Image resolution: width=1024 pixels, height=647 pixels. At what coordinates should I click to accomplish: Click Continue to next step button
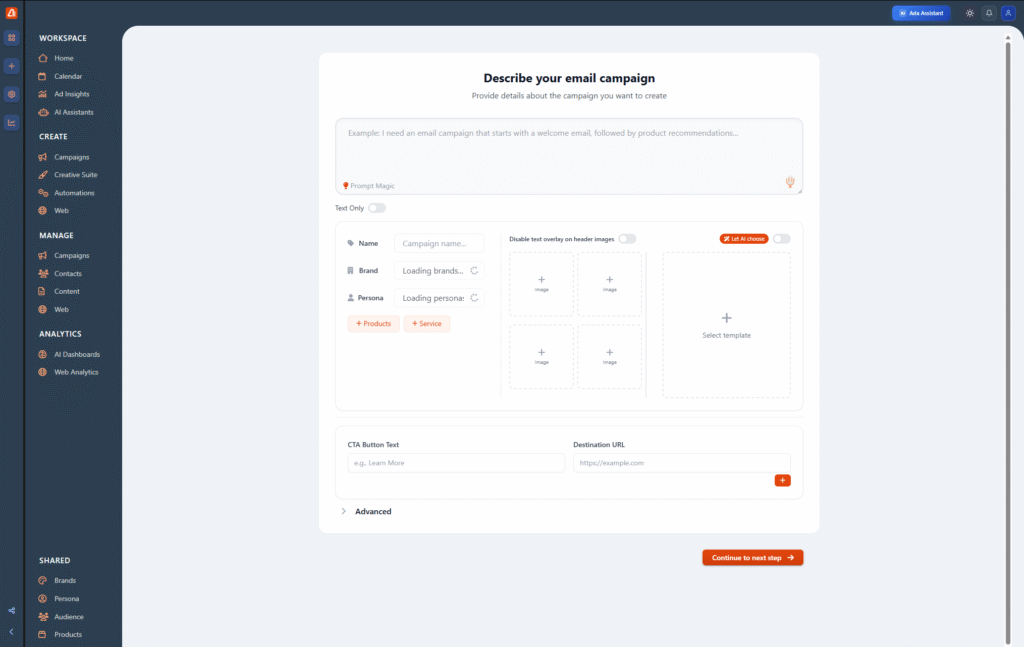click(752, 558)
